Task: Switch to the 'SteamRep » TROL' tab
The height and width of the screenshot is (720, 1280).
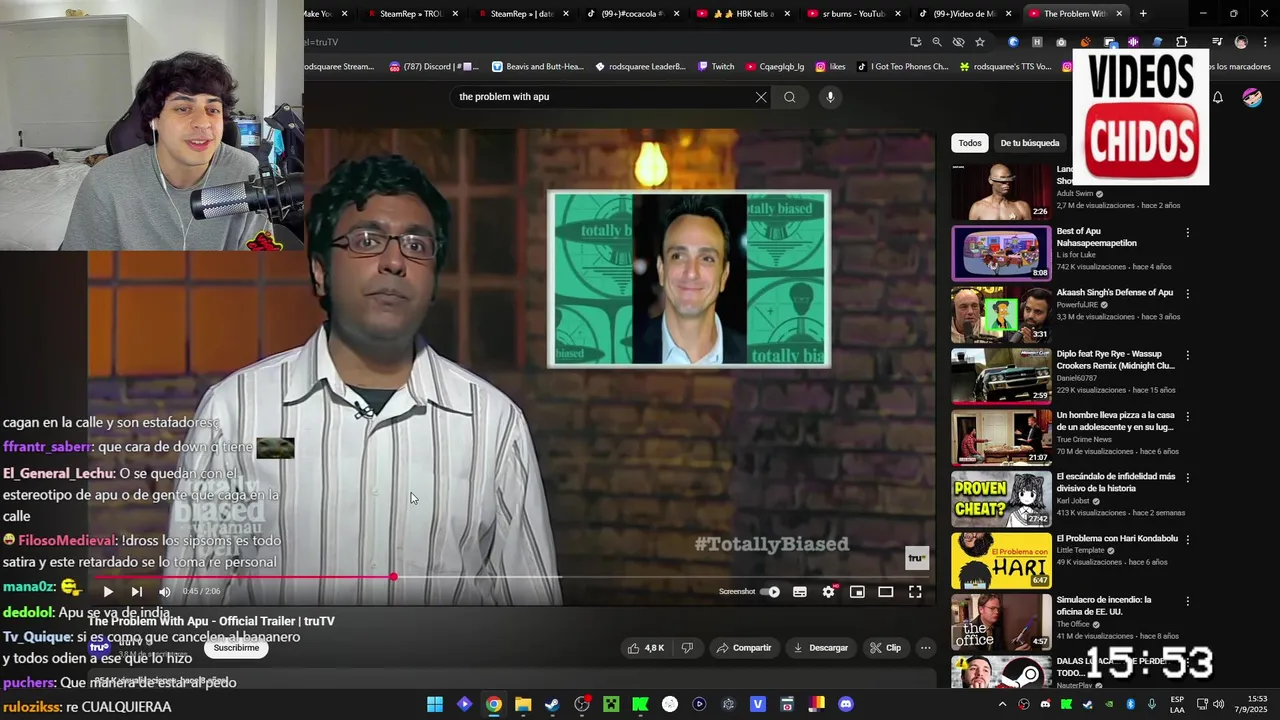Action: click(x=411, y=14)
